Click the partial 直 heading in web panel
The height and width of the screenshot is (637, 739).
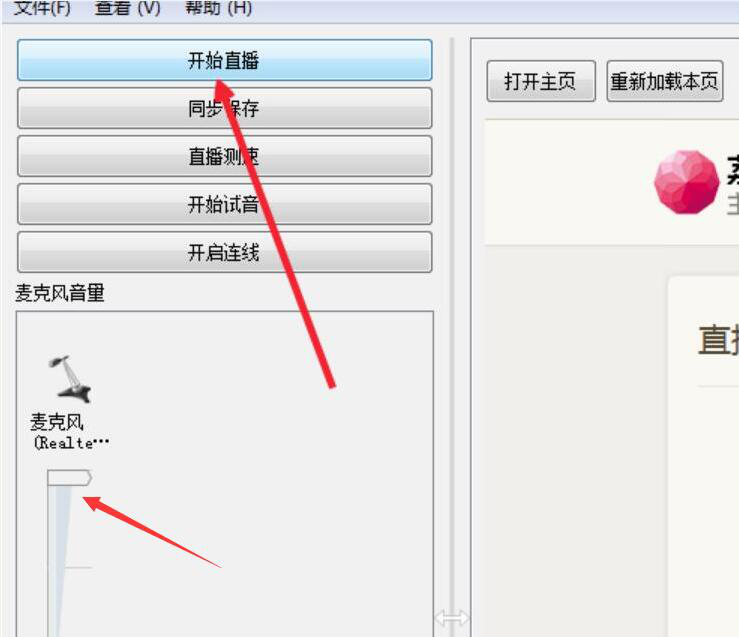click(x=718, y=340)
